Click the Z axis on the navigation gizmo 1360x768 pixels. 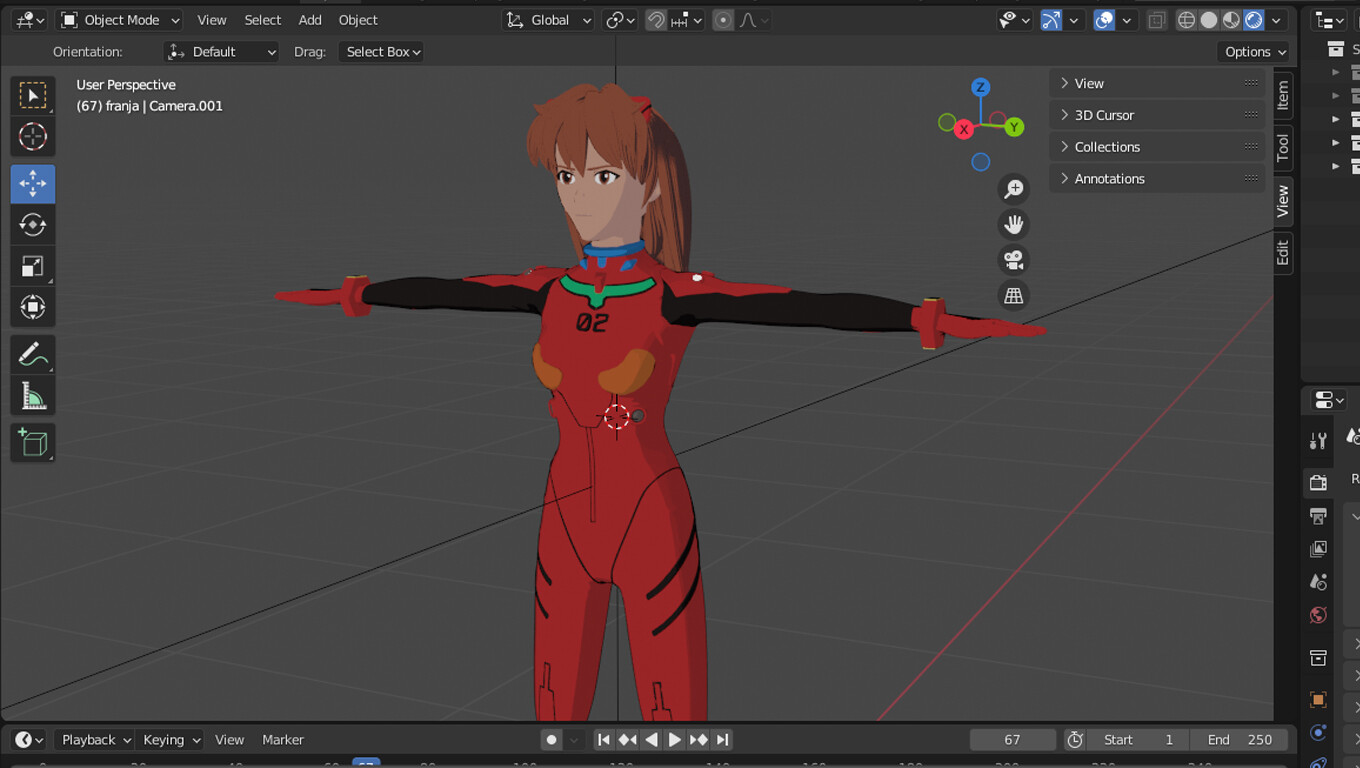[x=980, y=87]
